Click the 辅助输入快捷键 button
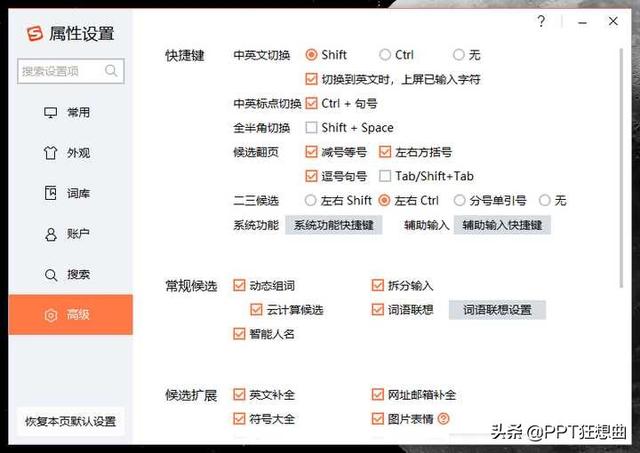The image size is (640, 453). [501, 225]
